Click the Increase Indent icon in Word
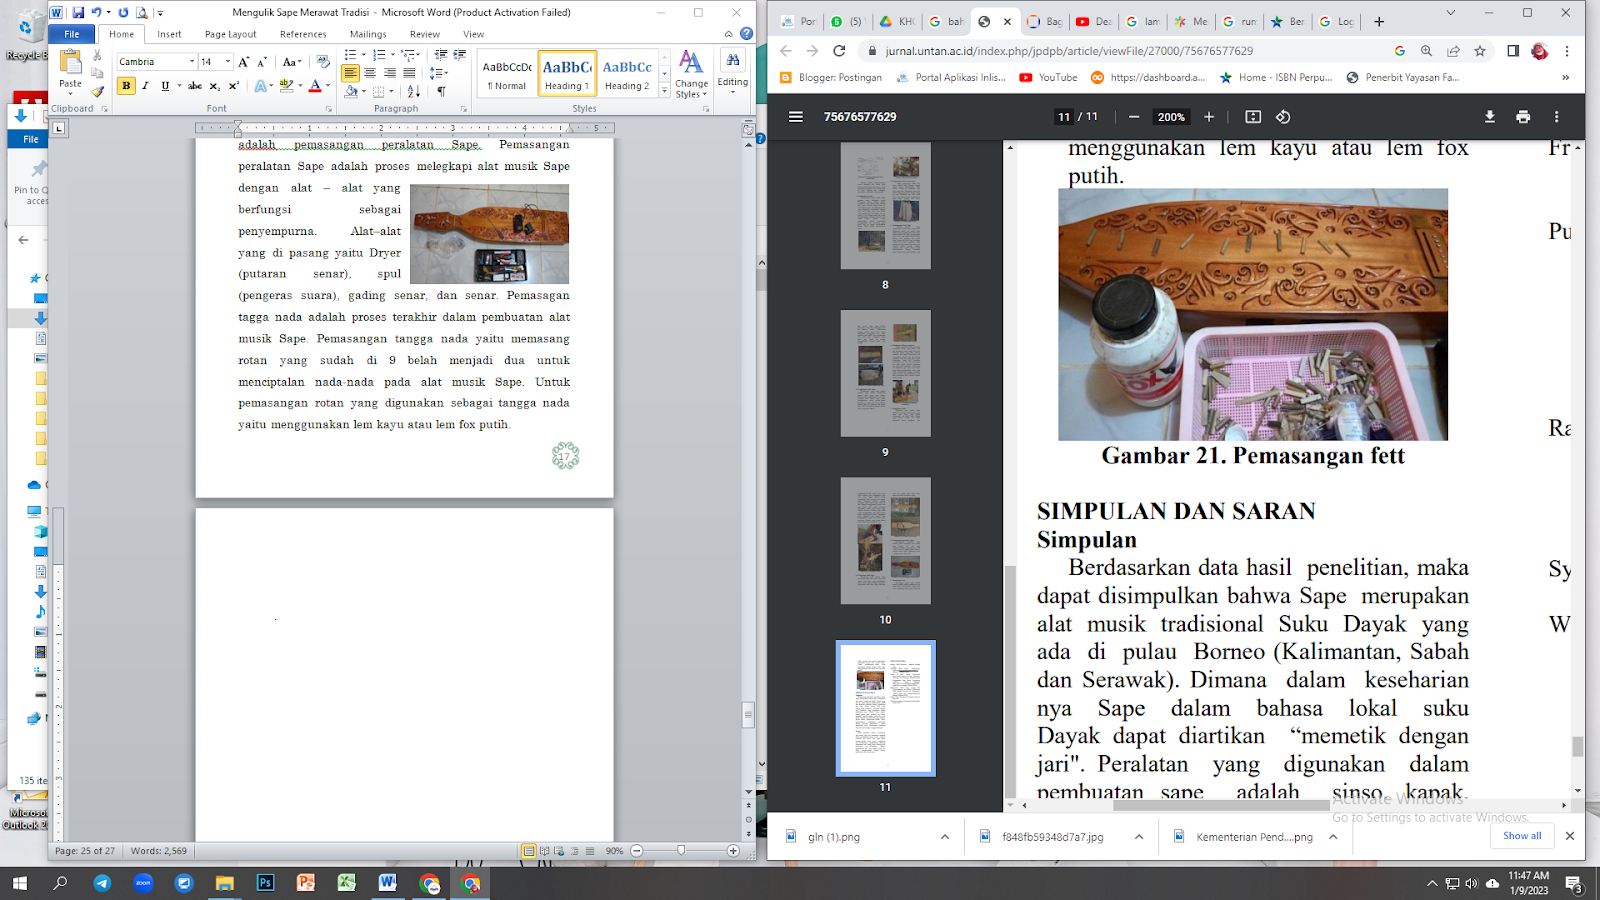This screenshot has width=1600, height=900. coord(460,55)
